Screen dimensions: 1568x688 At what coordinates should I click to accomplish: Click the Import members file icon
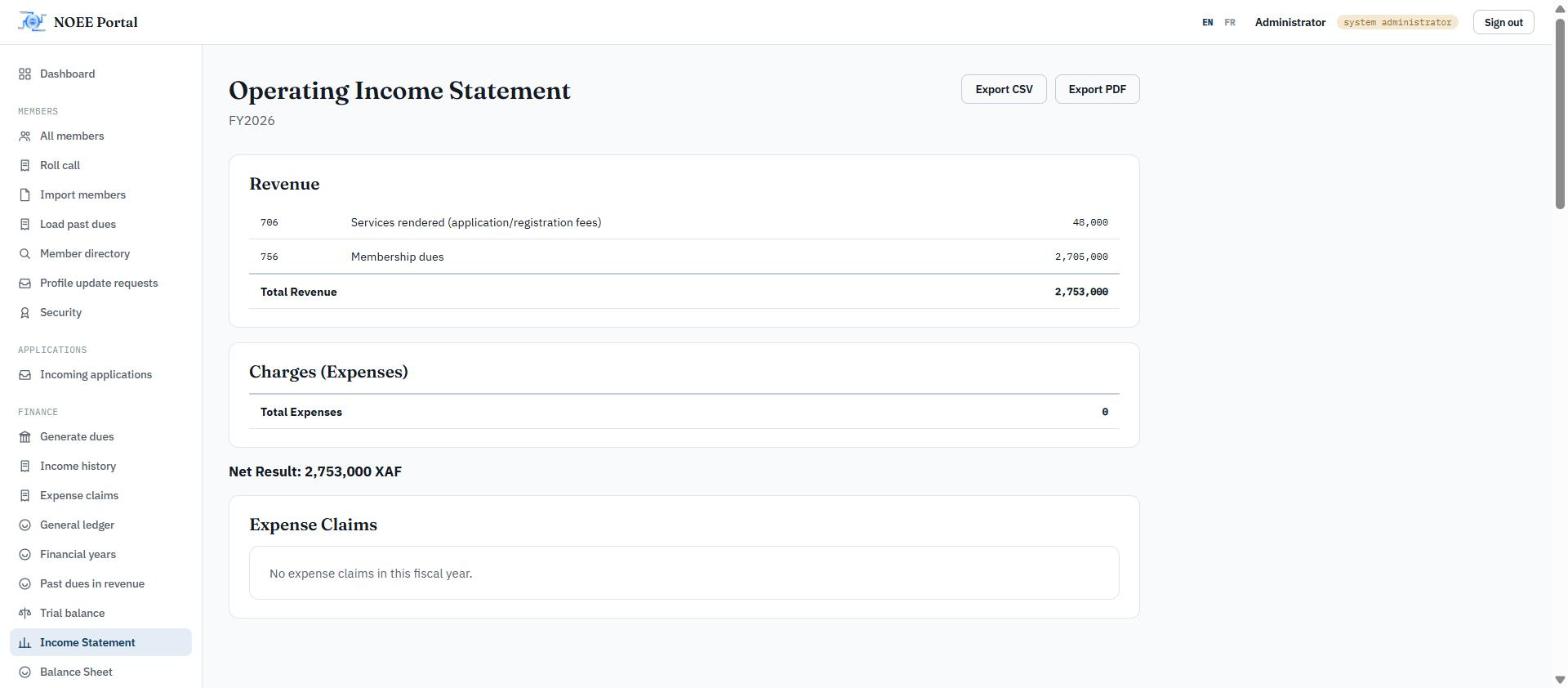(25, 195)
